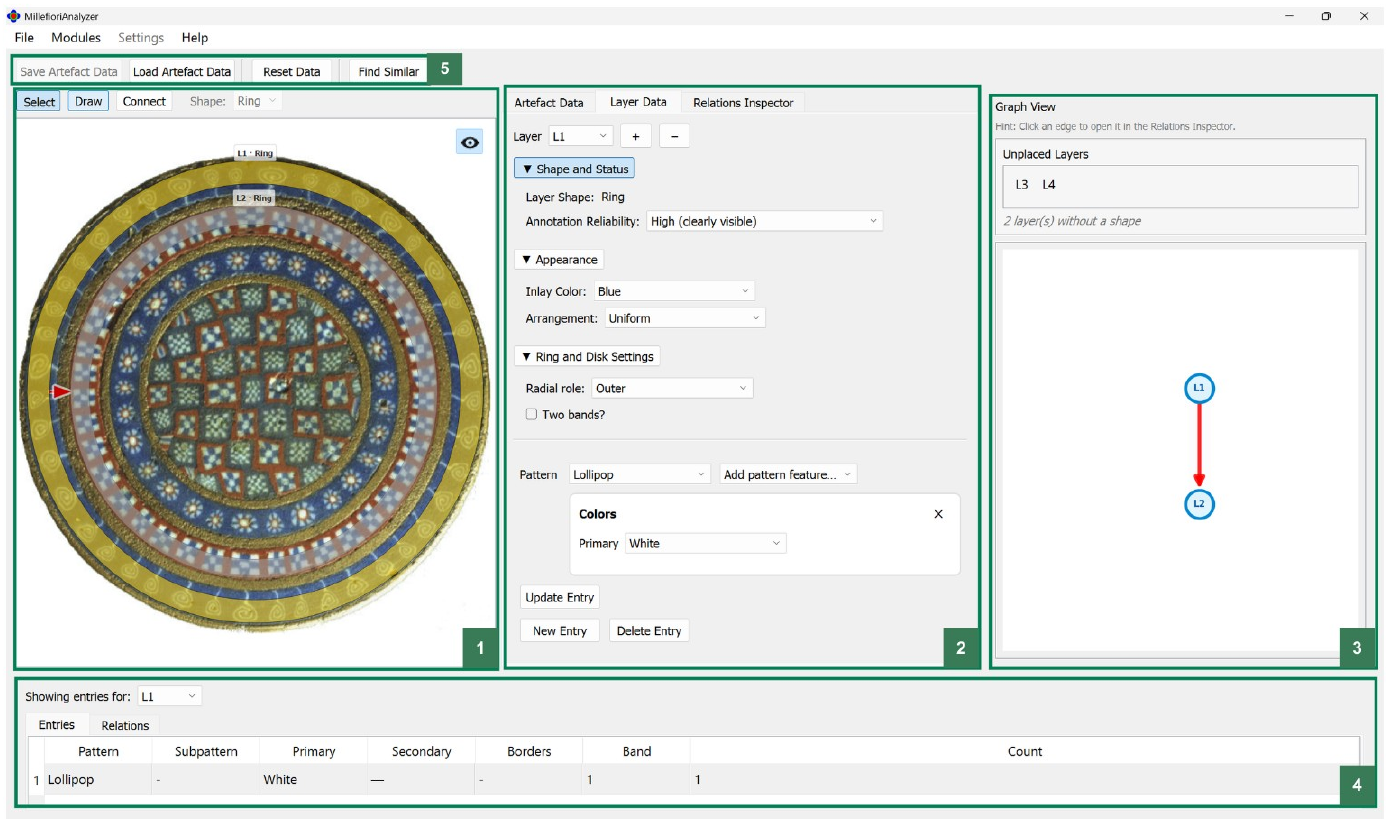Click the Find Similar button
This screenshot has height=819, width=1386.
[x=389, y=71]
